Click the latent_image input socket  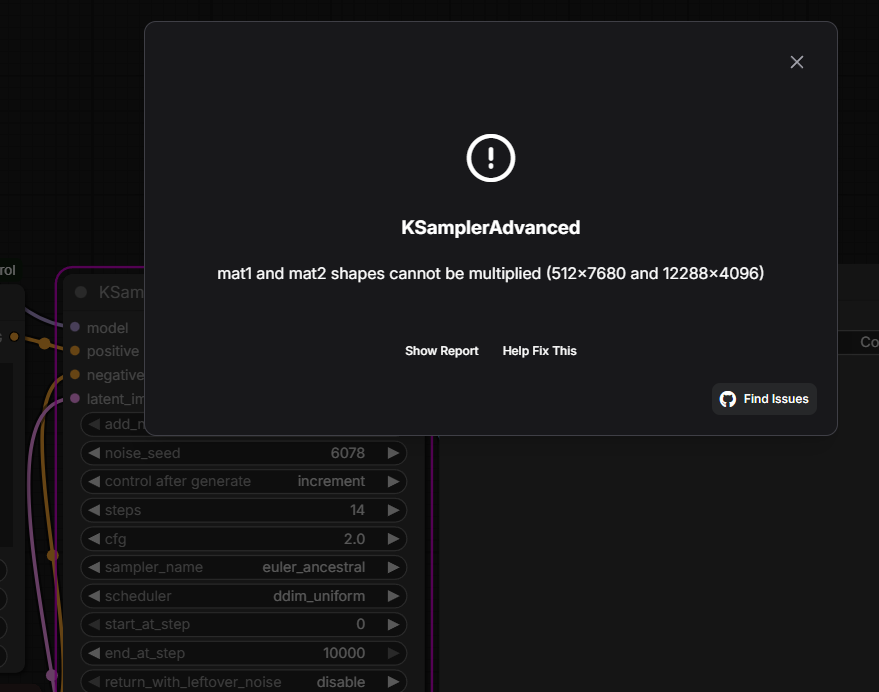pyautogui.click(x=75, y=398)
